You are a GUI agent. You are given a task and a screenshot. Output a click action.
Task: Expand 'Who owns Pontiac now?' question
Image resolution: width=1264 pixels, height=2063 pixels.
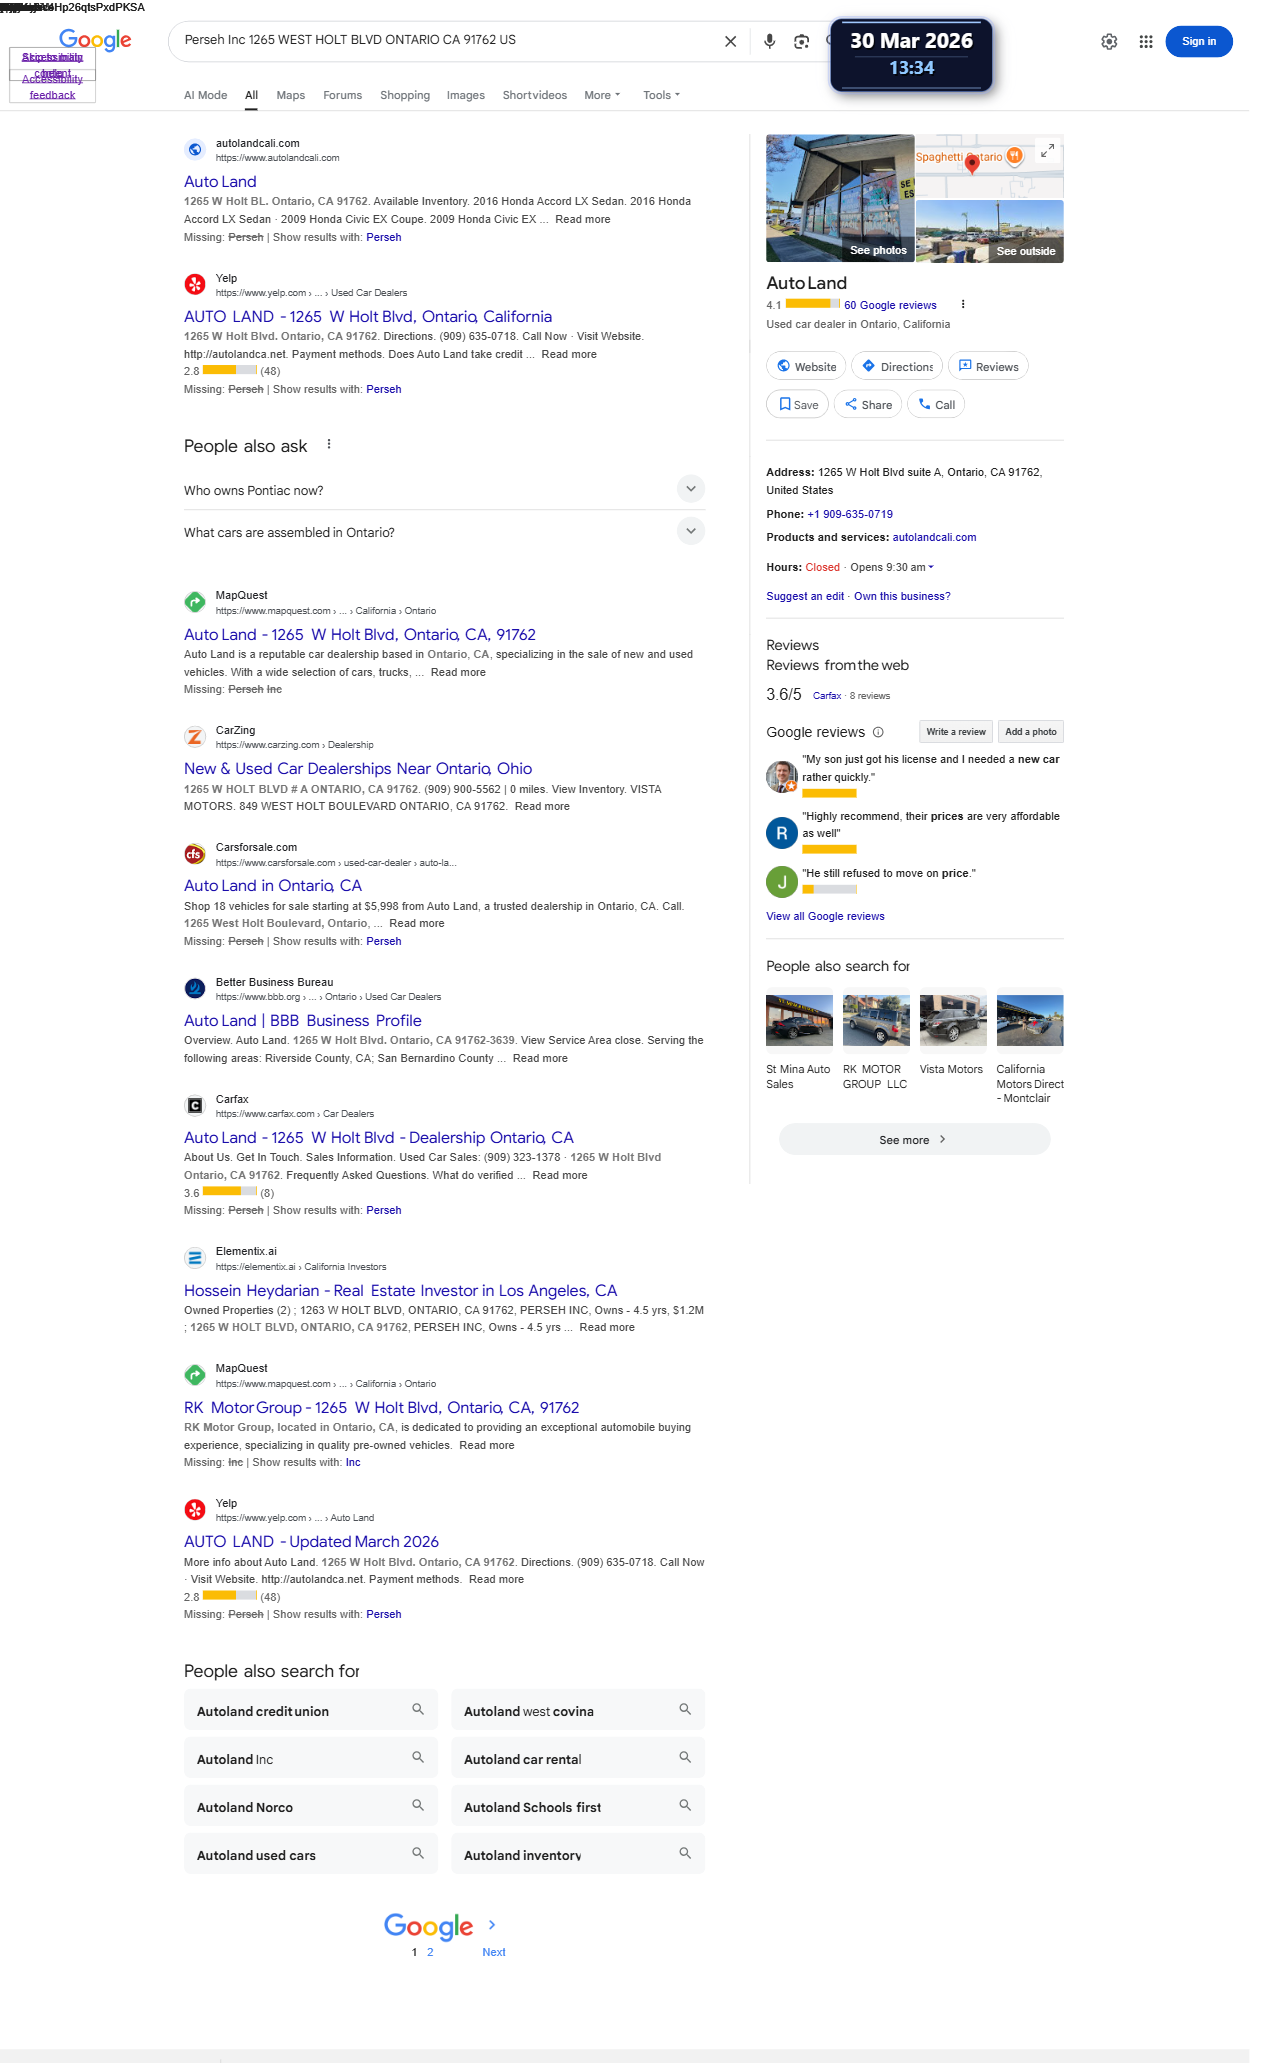point(444,490)
